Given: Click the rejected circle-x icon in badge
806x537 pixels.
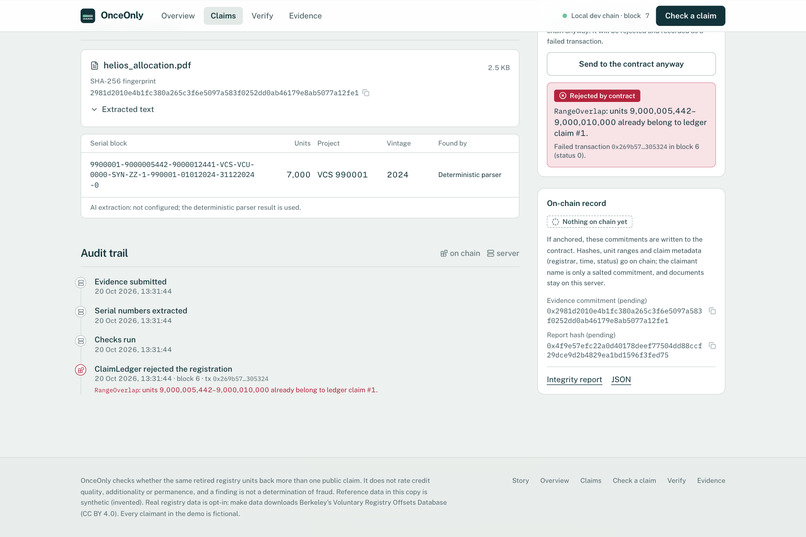Looking at the screenshot, I should [x=562, y=96].
